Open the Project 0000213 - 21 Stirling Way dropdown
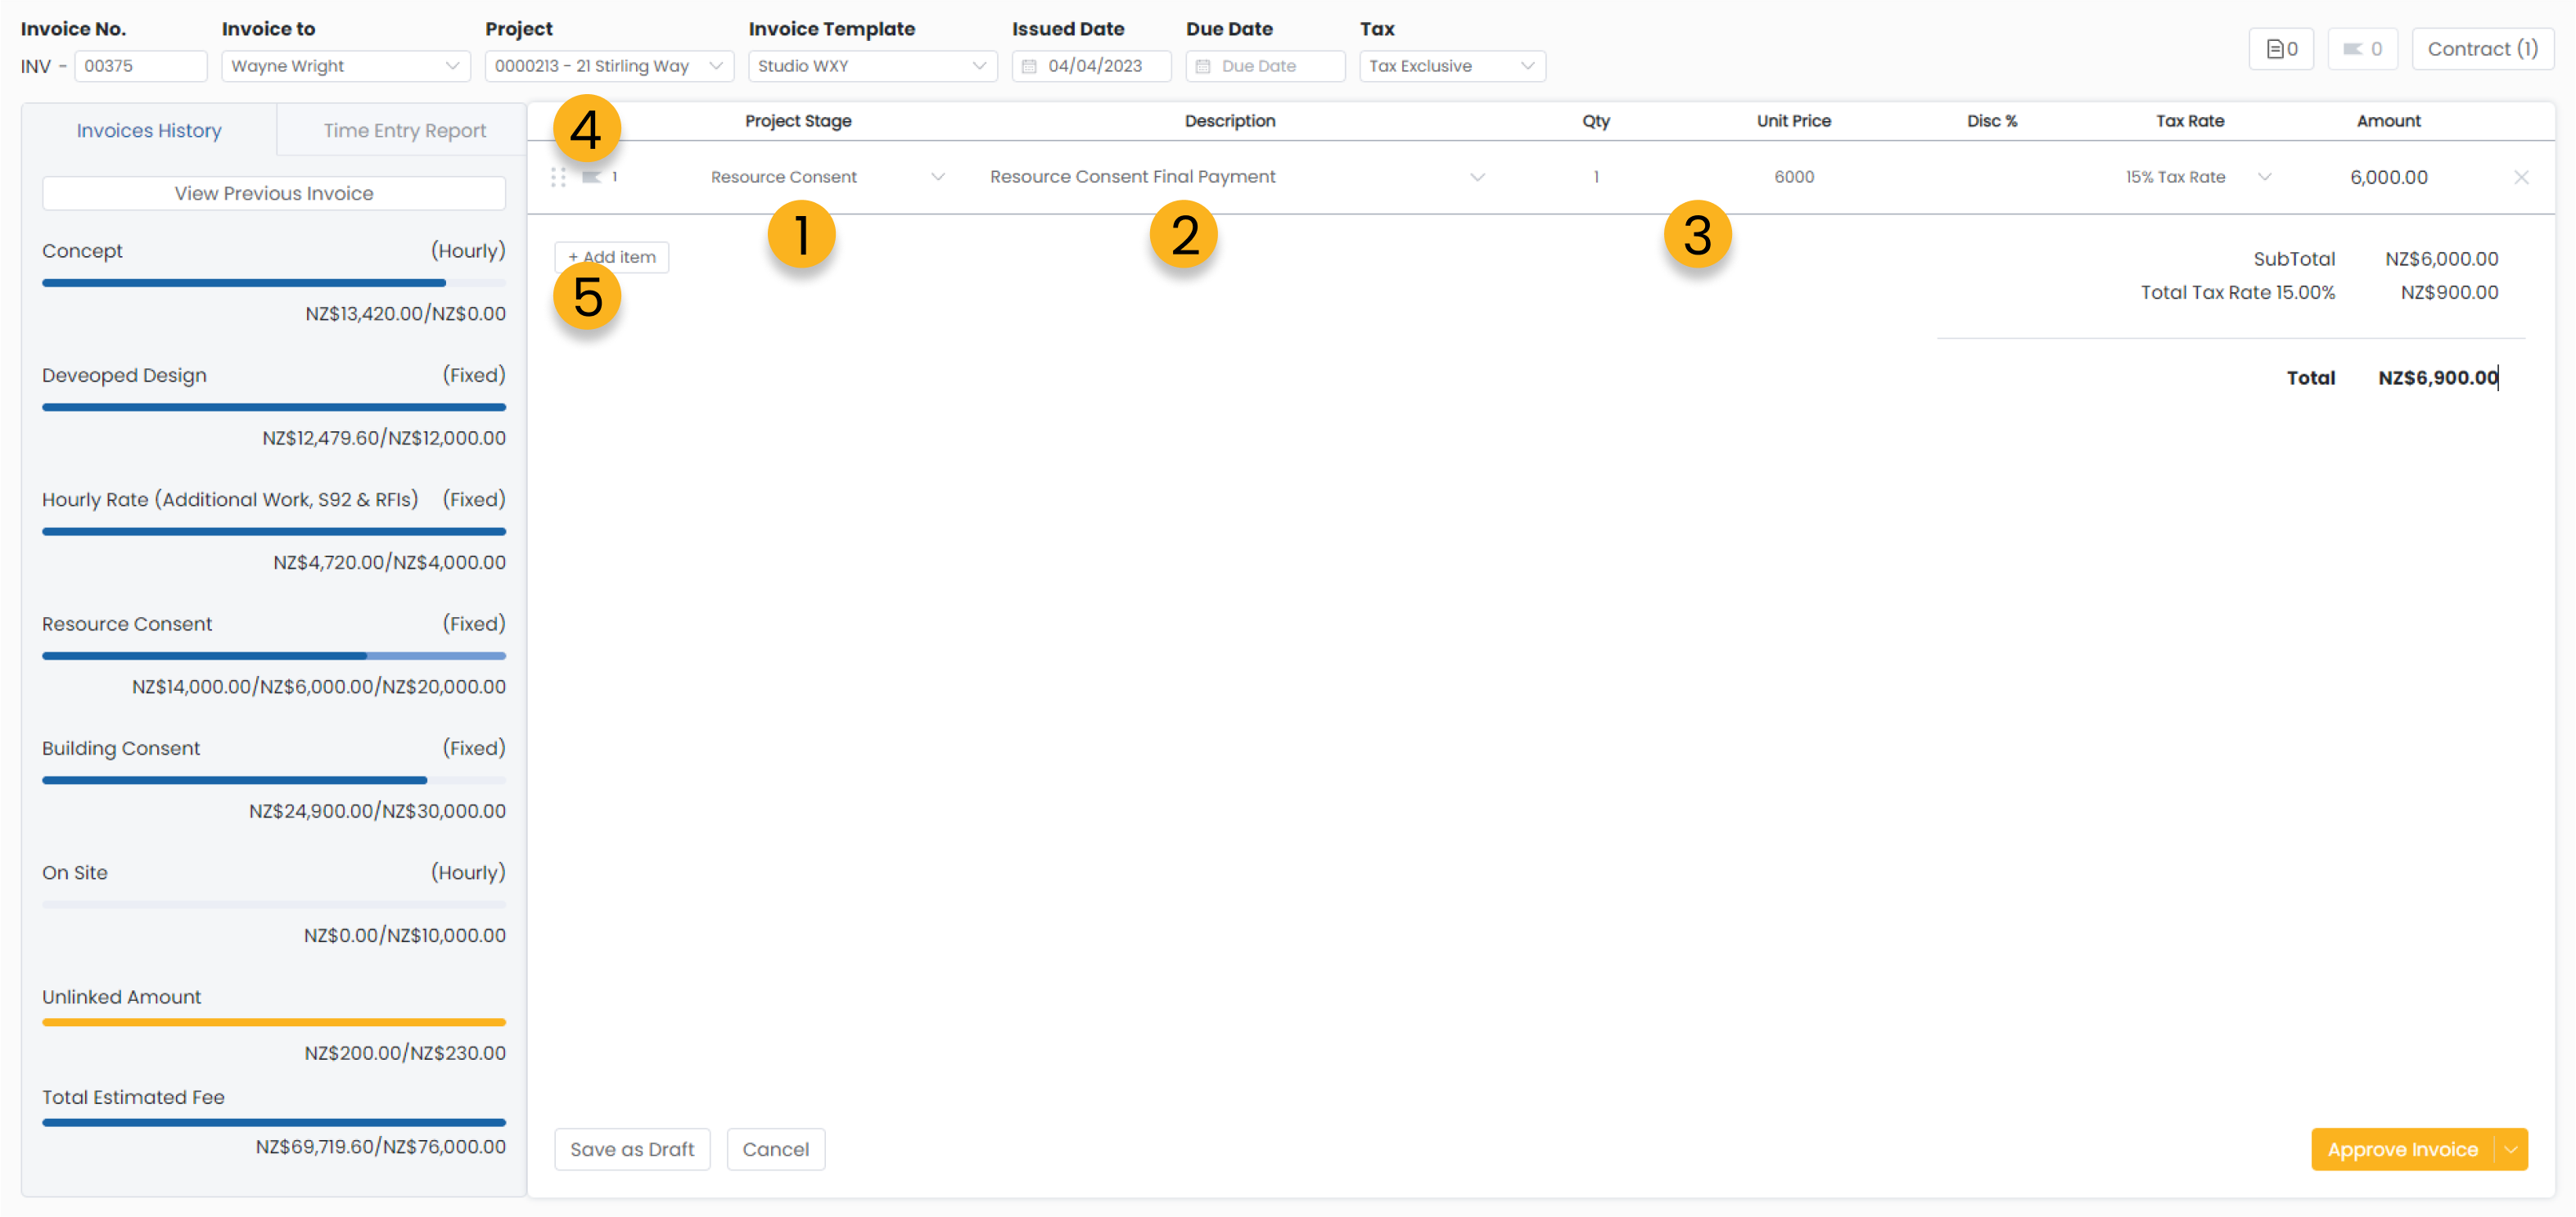Image resolution: width=2576 pixels, height=1217 pixels. click(x=609, y=66)
